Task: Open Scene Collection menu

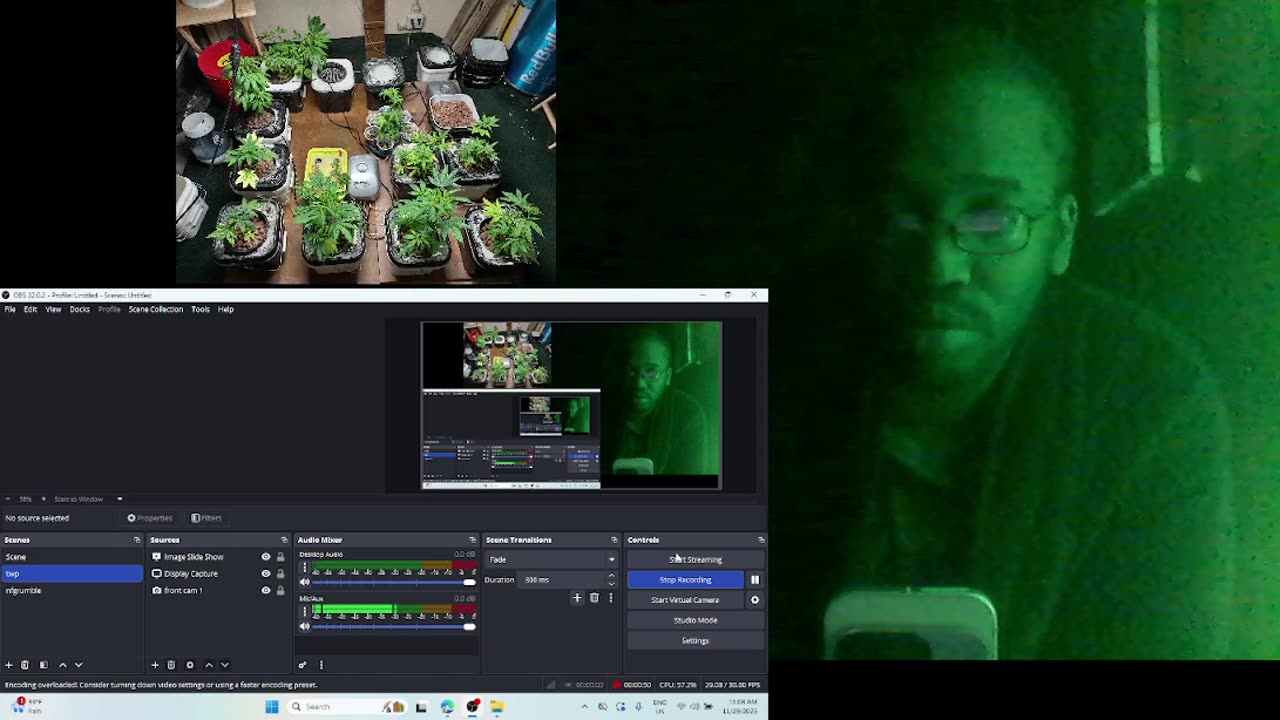Action: tap(156, 310)
